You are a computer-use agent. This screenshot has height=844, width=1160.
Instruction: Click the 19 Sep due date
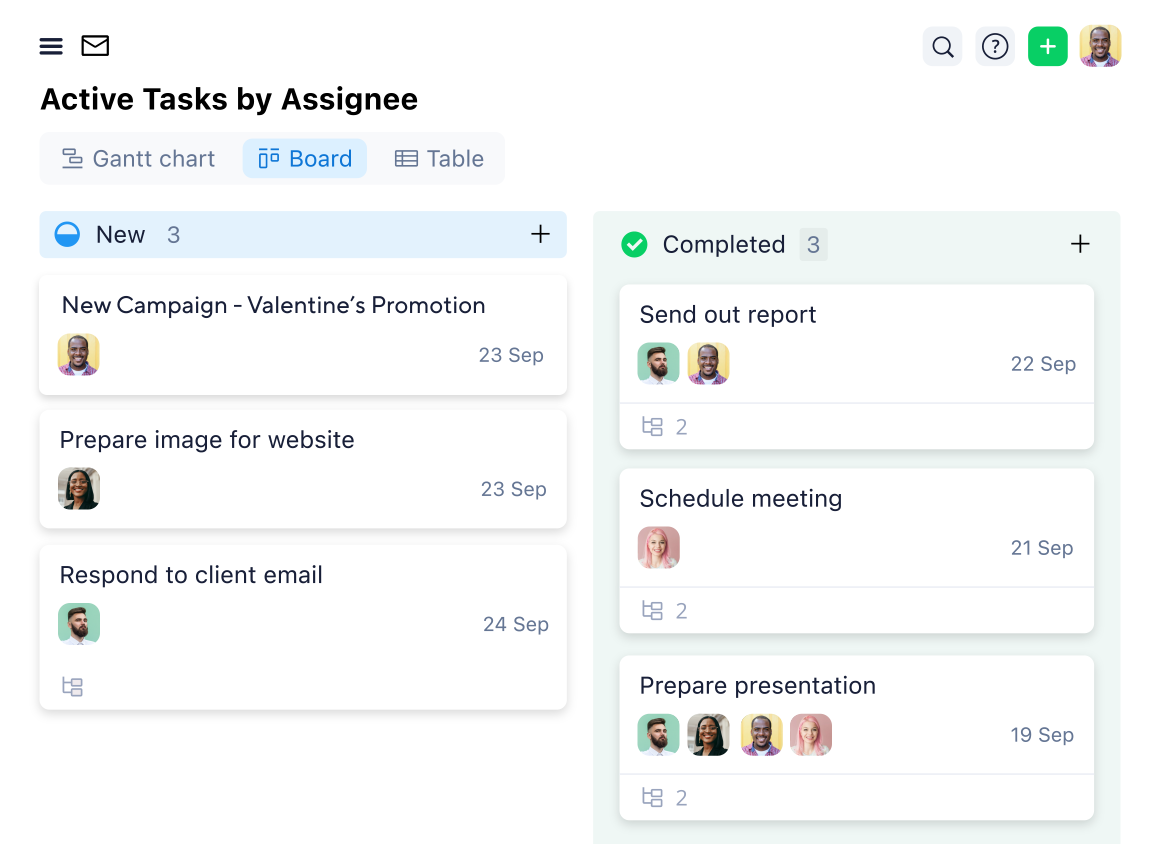(1042, 735)
